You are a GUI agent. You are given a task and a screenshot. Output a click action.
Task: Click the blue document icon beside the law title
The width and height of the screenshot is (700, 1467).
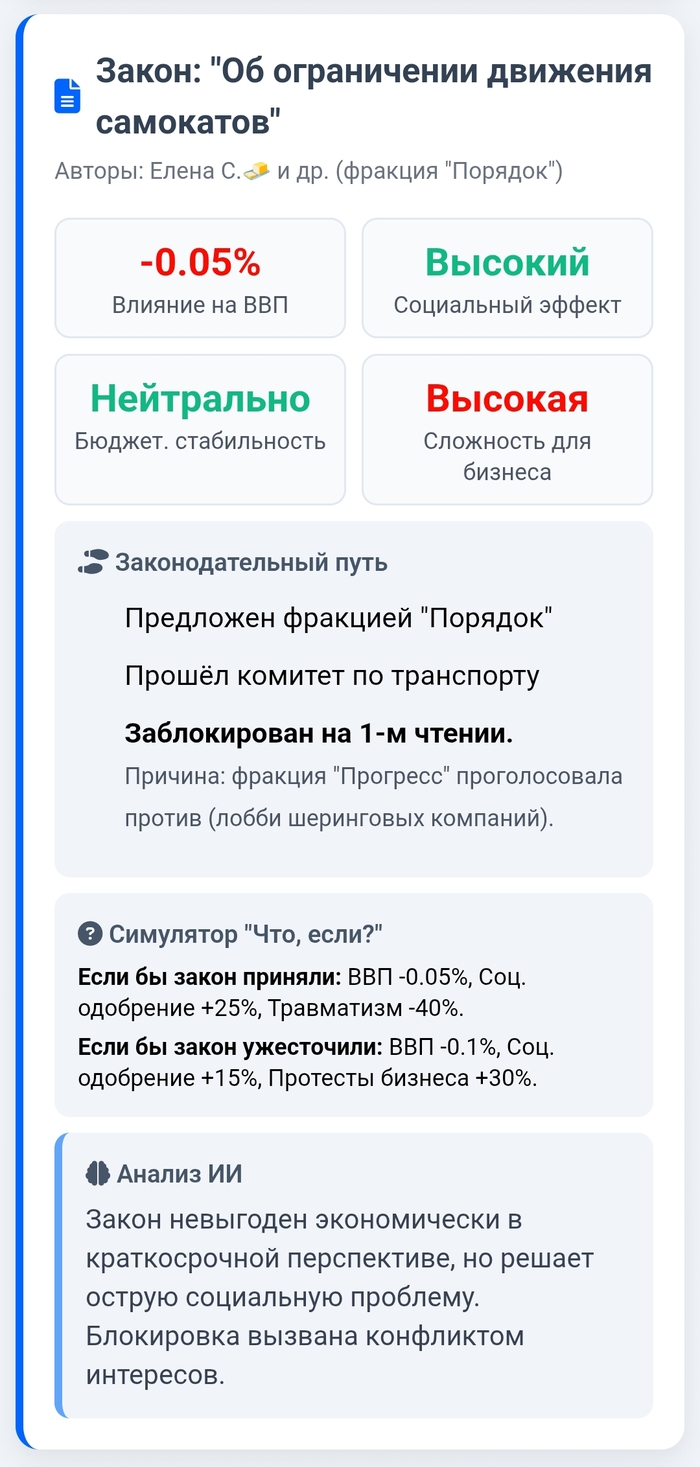coord(67,98)
